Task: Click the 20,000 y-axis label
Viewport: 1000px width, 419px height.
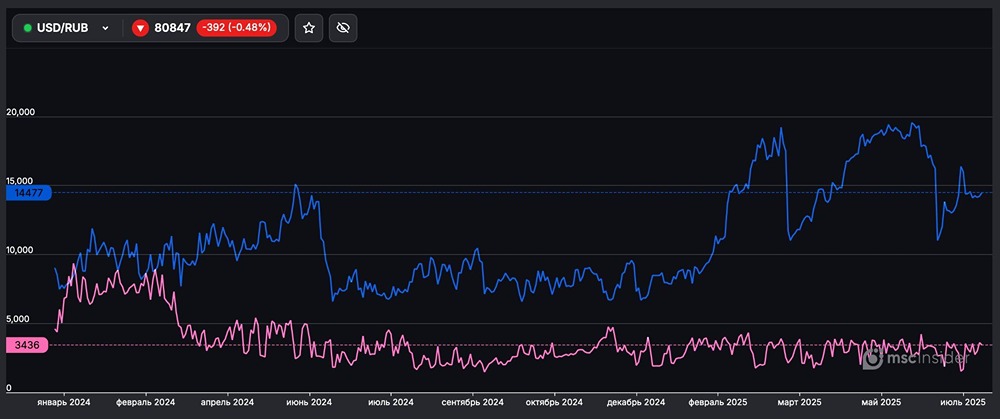Action: [x=21, y=112]
